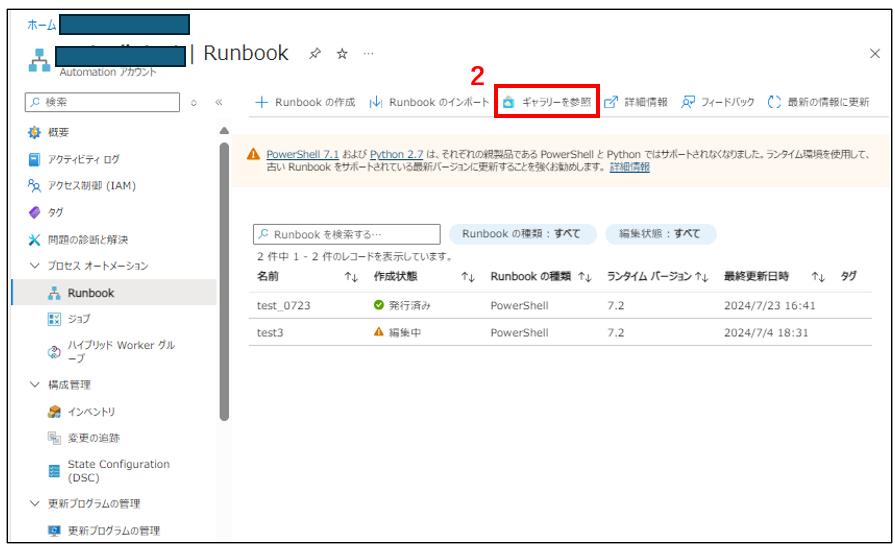Open アクセス制御 (IAM) menu item
895x546 pixels.
(x=92, y=185)
